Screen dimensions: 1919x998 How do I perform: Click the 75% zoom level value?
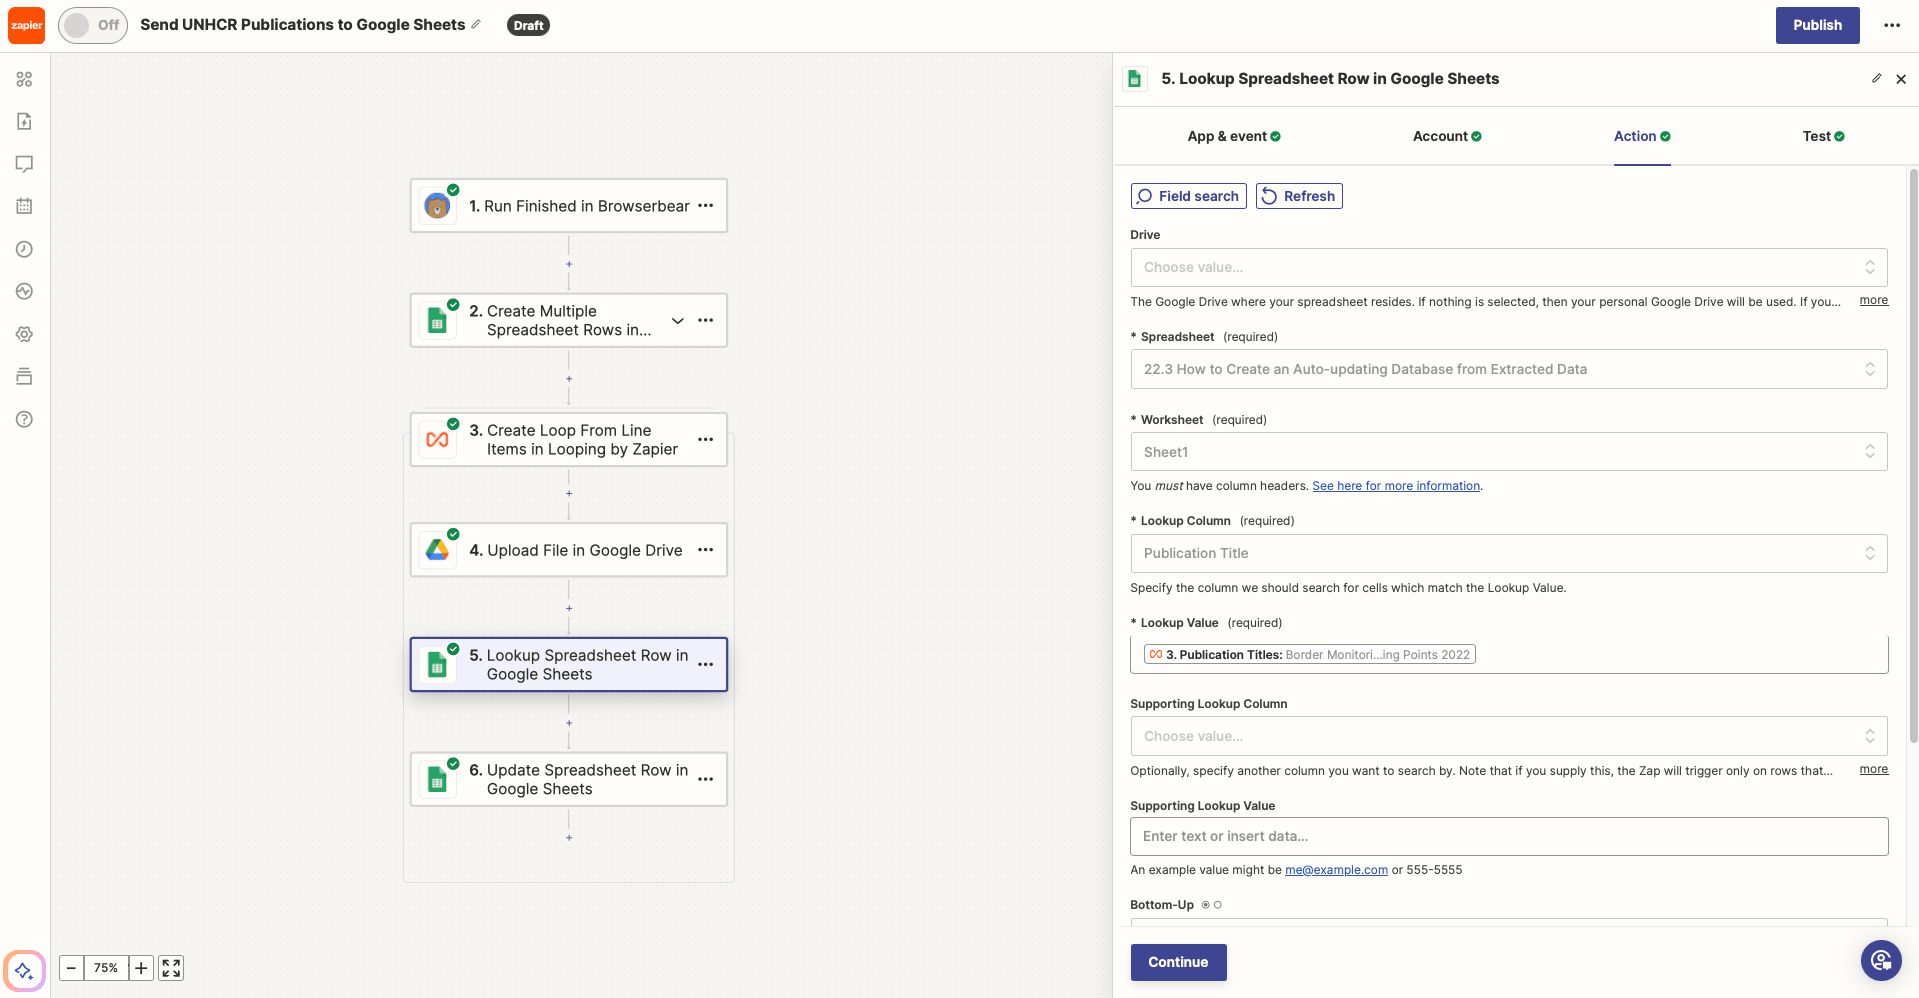pyautogui.click(x=106, y=968)
